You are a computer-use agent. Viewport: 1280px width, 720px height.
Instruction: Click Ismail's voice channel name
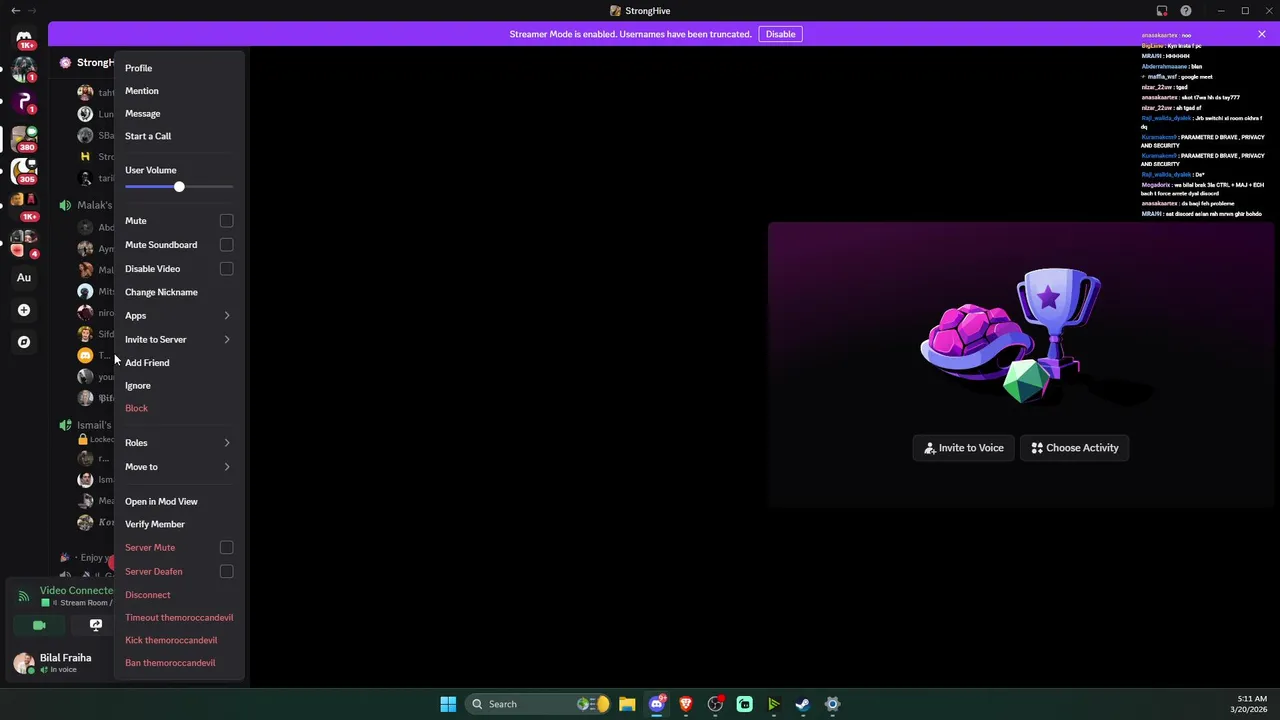tap(95, 425)
